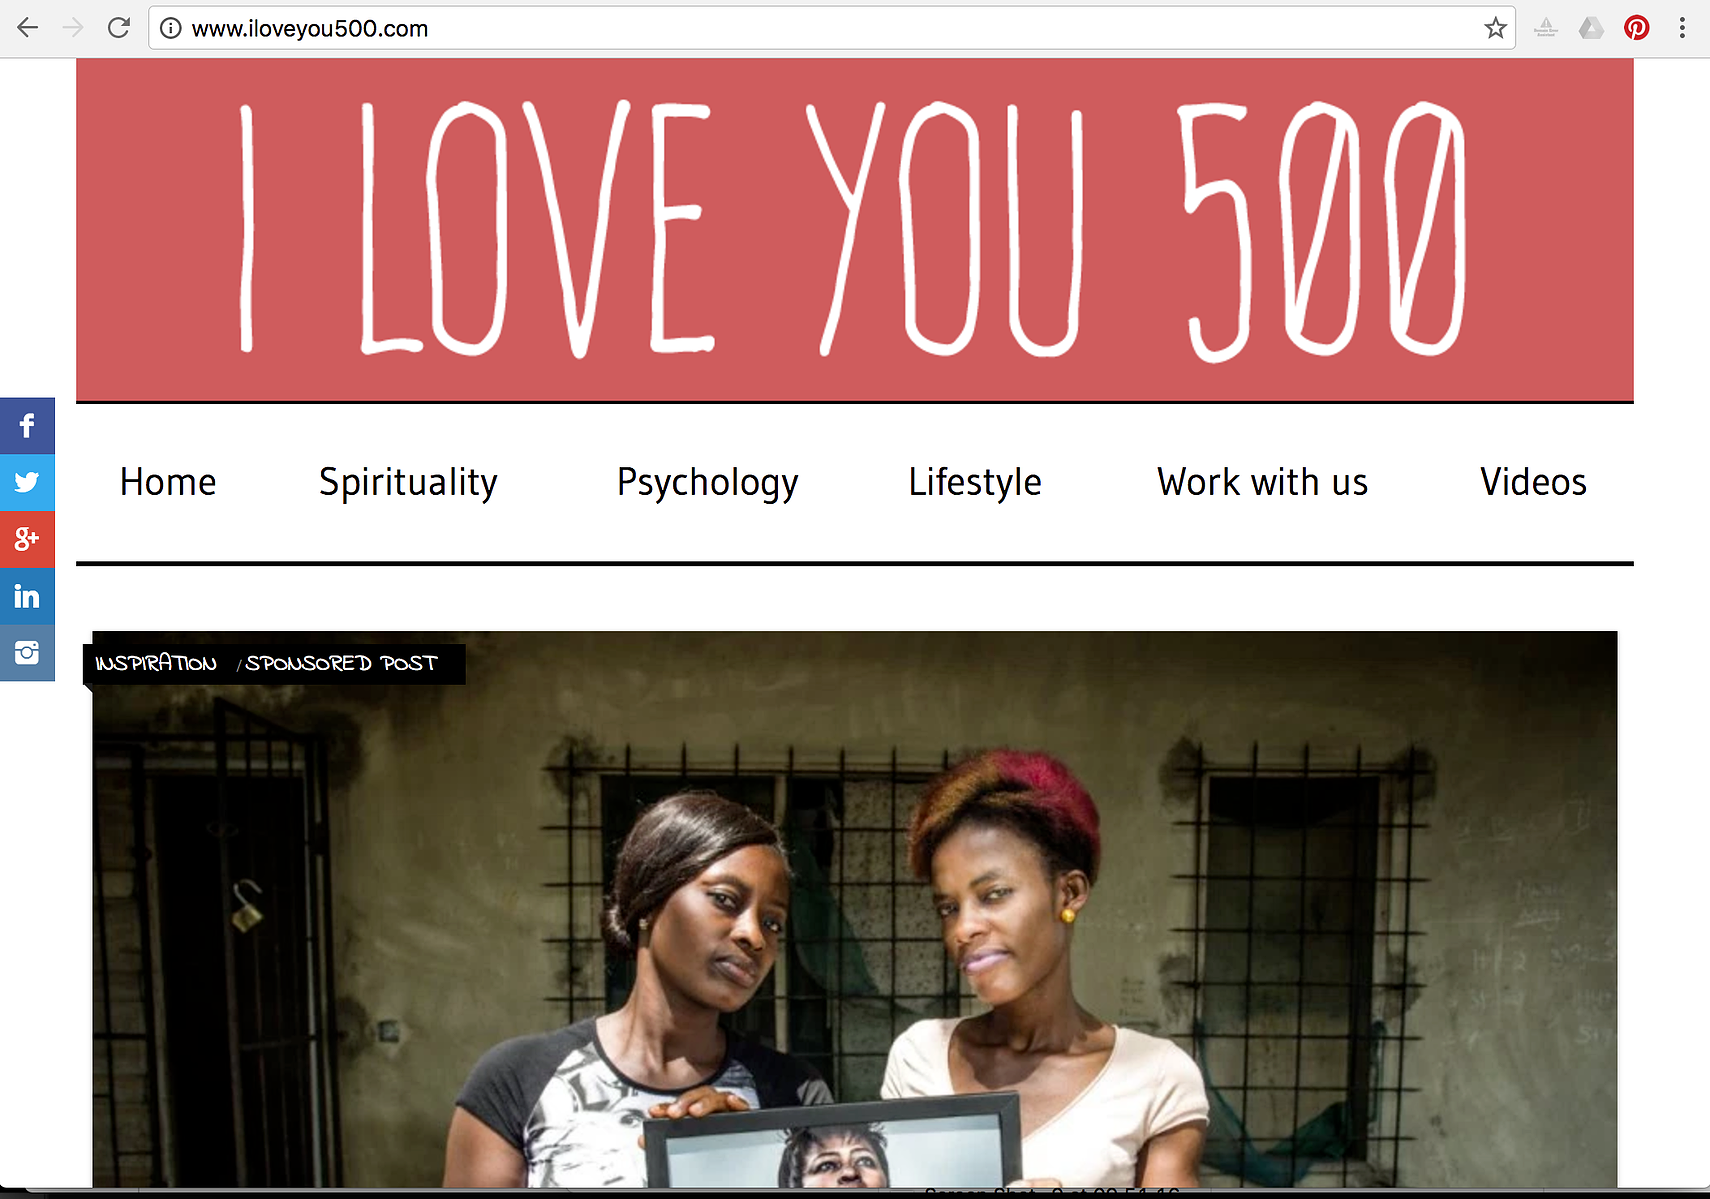Open the Work with us page
This screenshot has width=1710, height=1199.
point(1262,482)
